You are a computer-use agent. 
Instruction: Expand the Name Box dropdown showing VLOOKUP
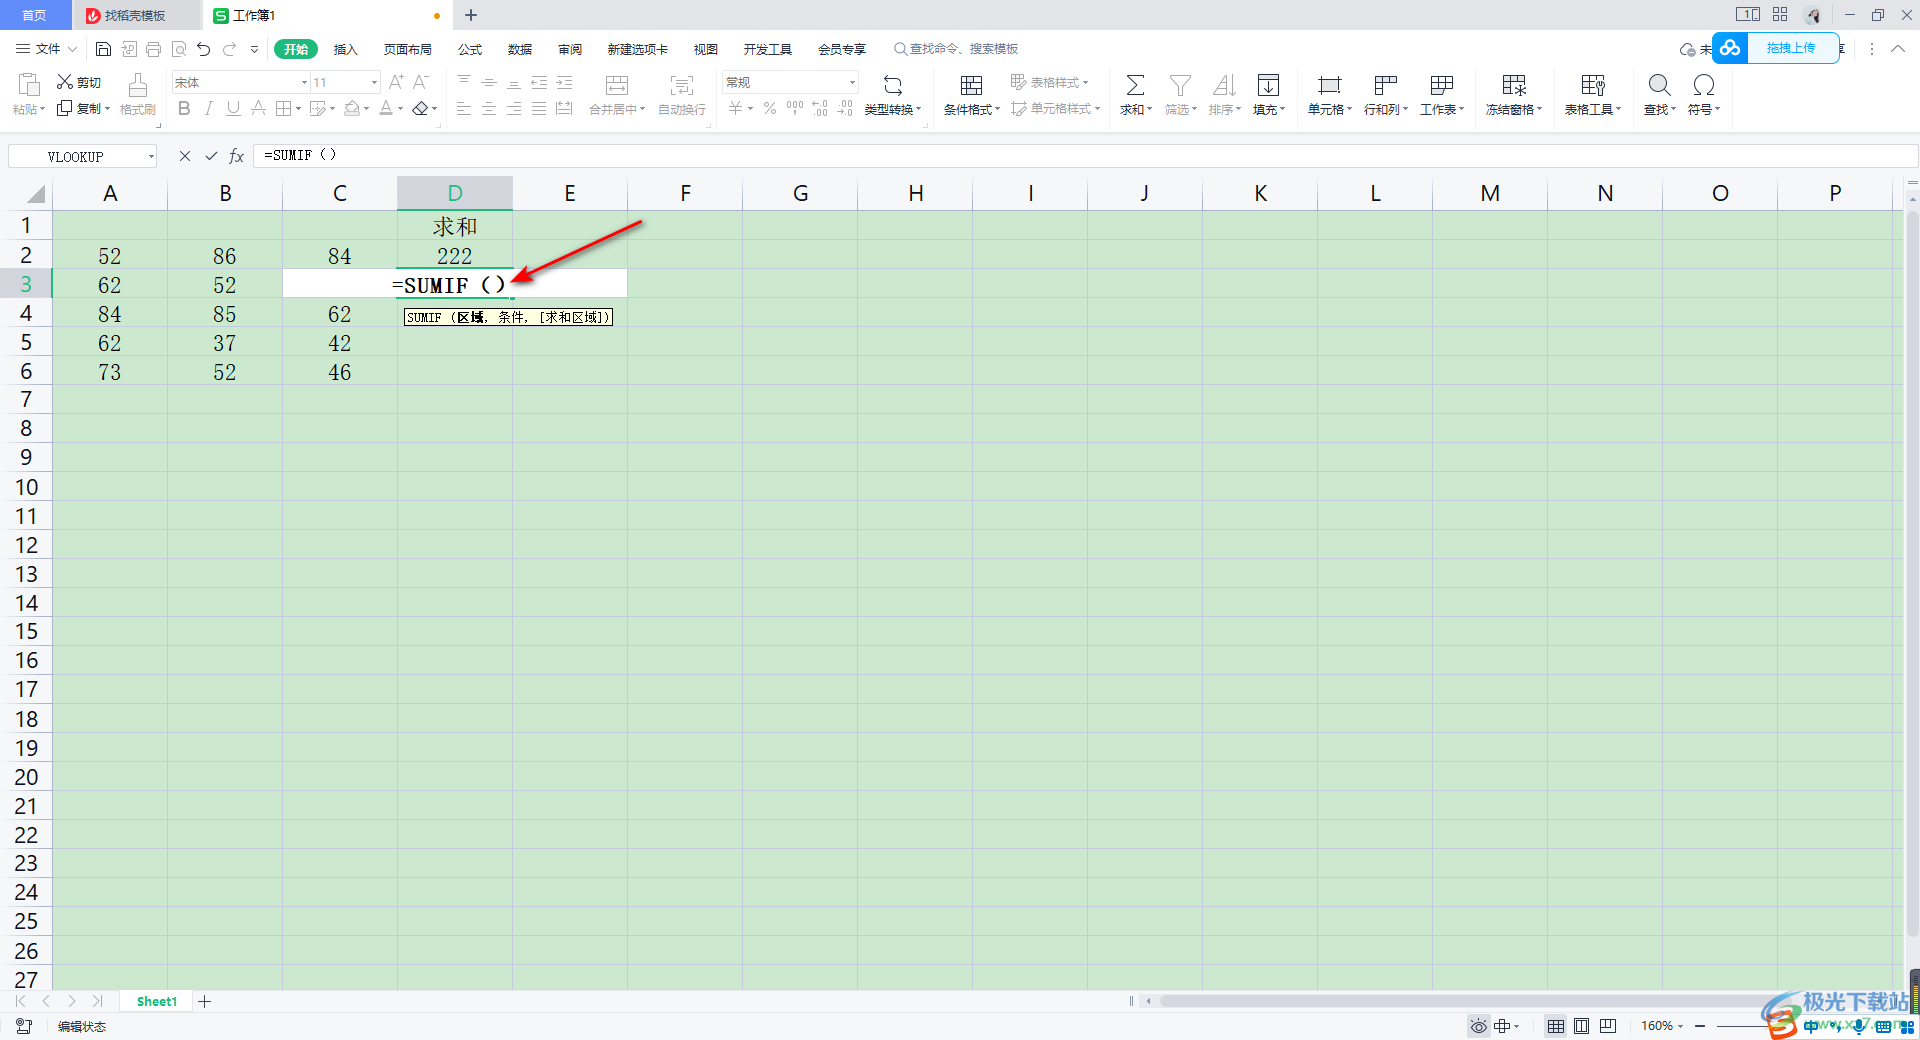(151, 157)
